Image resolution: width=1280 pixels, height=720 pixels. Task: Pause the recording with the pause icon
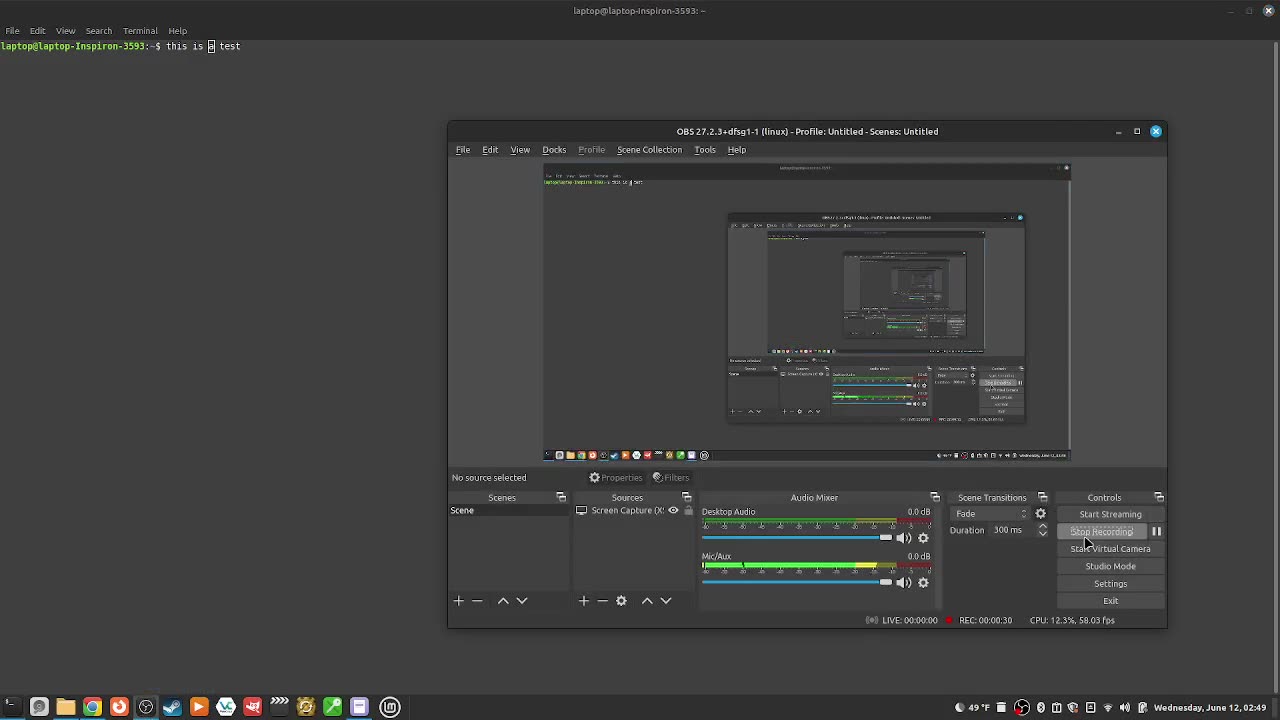tap(1156, 532)
